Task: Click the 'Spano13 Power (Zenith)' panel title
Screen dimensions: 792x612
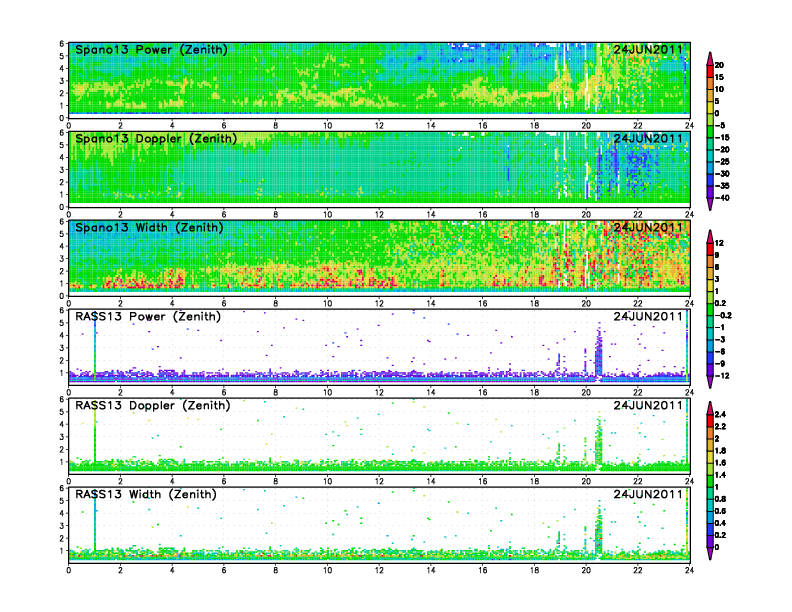Action: tap(151, 50)
